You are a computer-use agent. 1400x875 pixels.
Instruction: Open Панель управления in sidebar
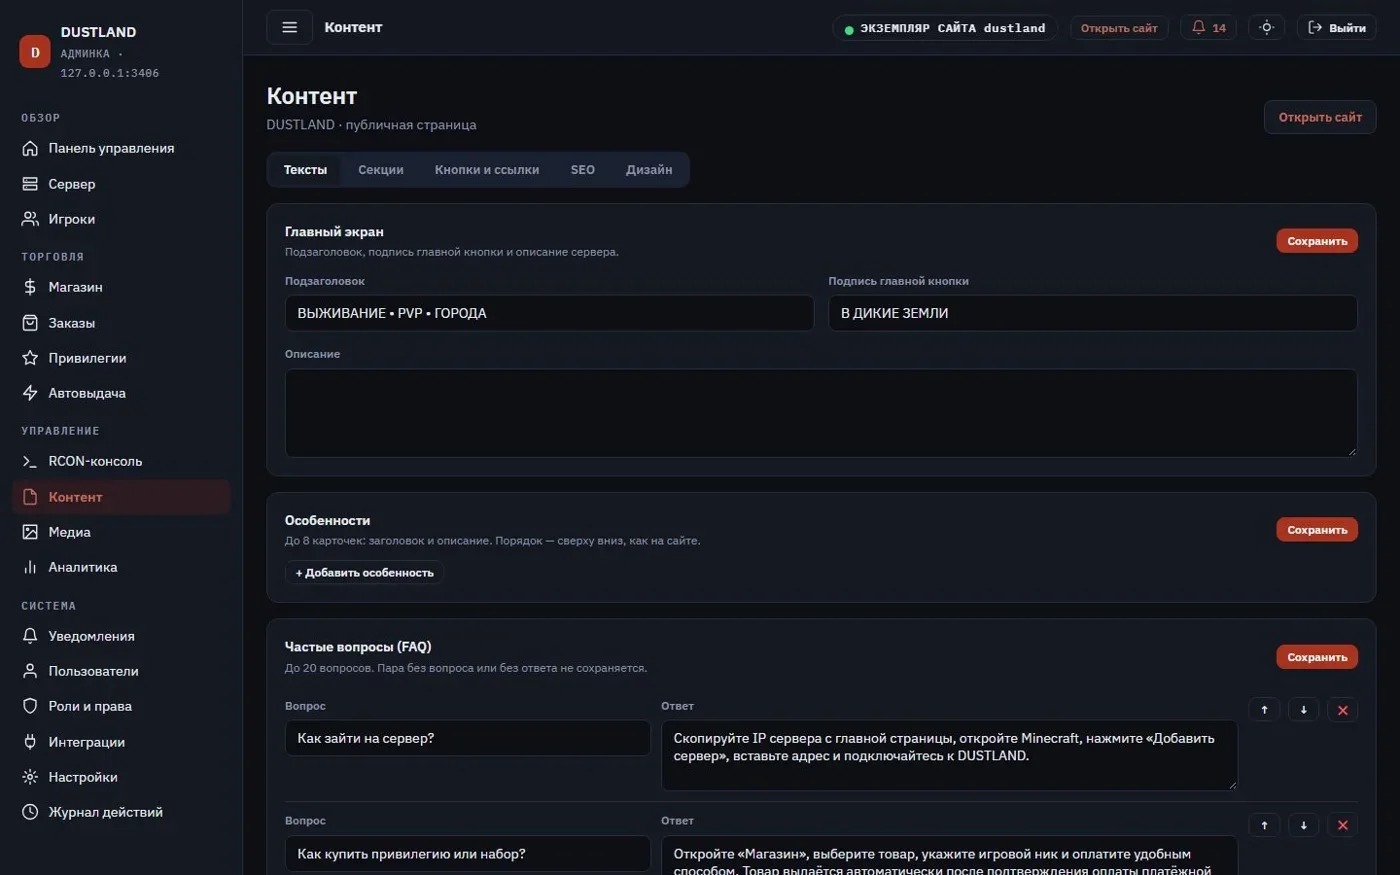coord(121,148)
